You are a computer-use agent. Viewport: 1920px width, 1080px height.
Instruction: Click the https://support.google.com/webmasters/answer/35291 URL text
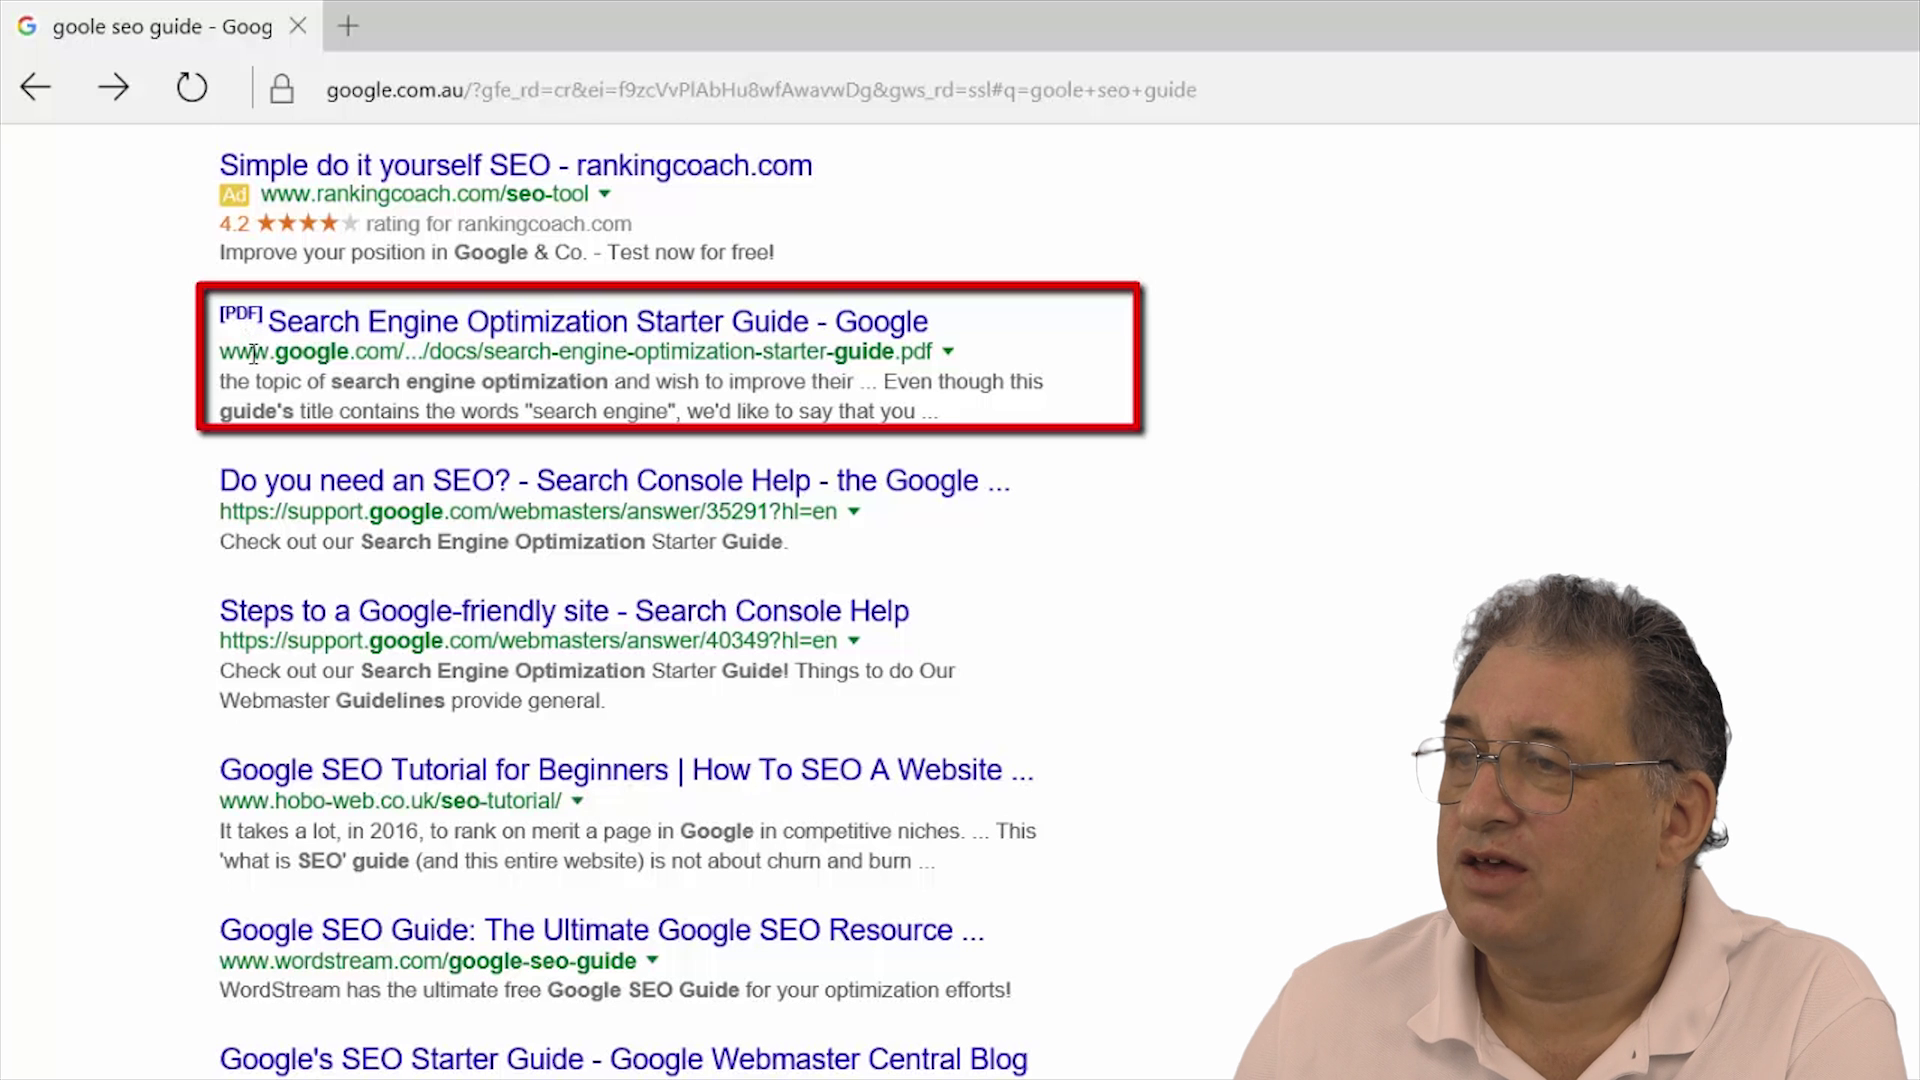(x=528, y=511)
